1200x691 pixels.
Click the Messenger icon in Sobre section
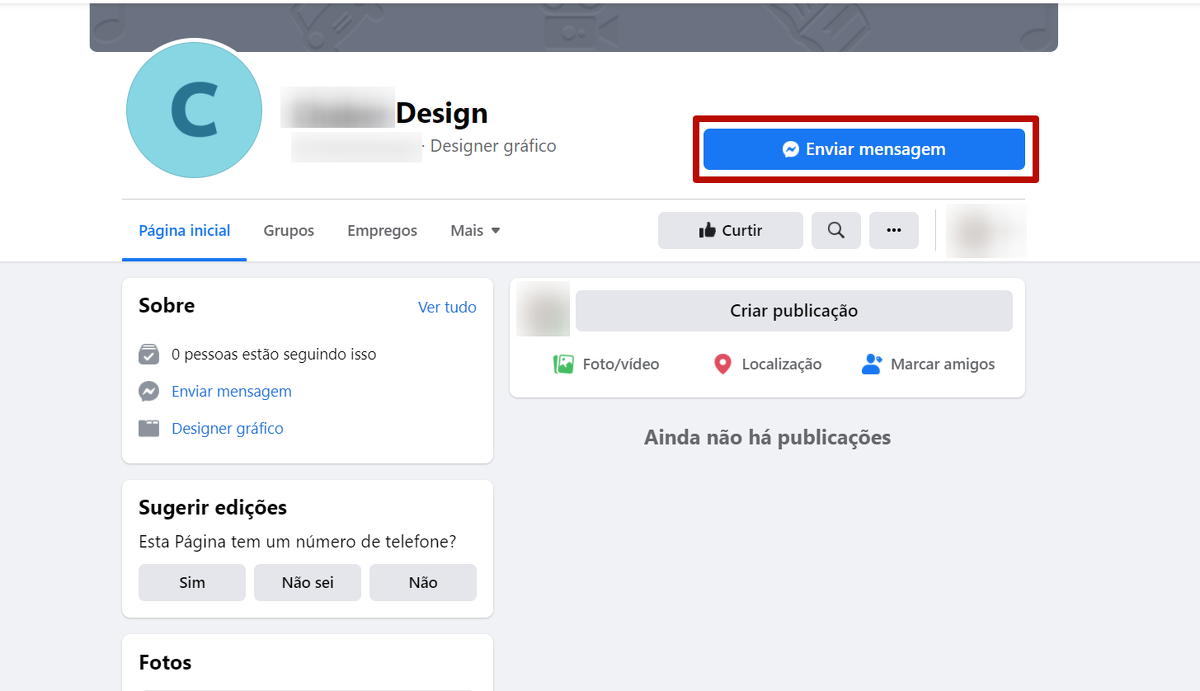(x=149, y=391)
